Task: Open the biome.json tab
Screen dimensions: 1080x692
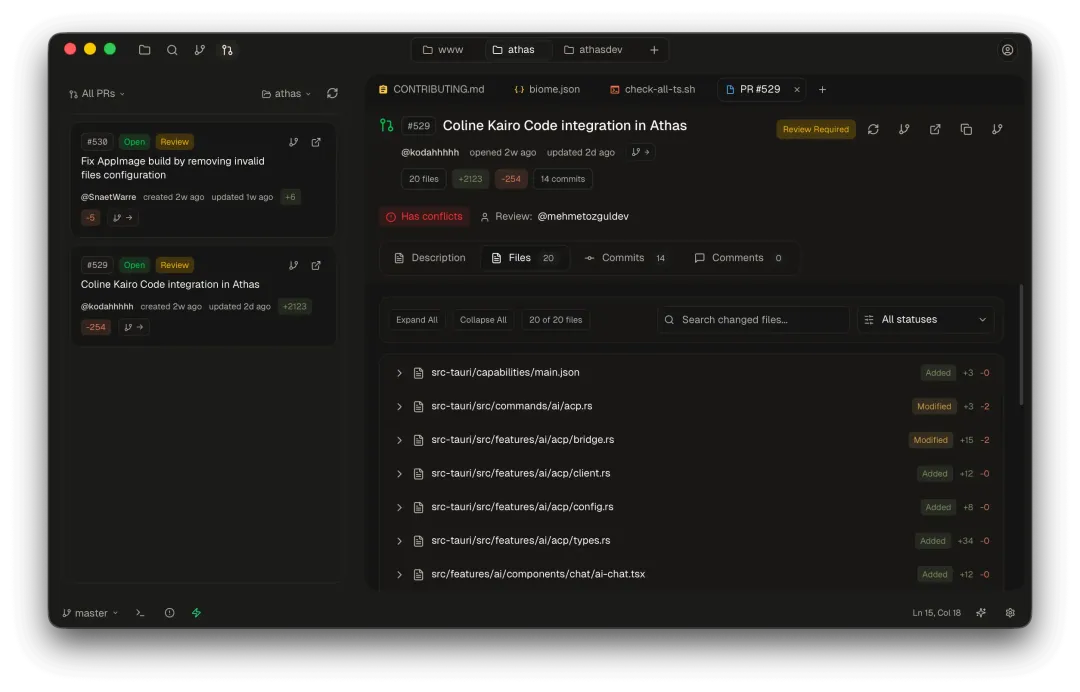Action: point(547,90)
